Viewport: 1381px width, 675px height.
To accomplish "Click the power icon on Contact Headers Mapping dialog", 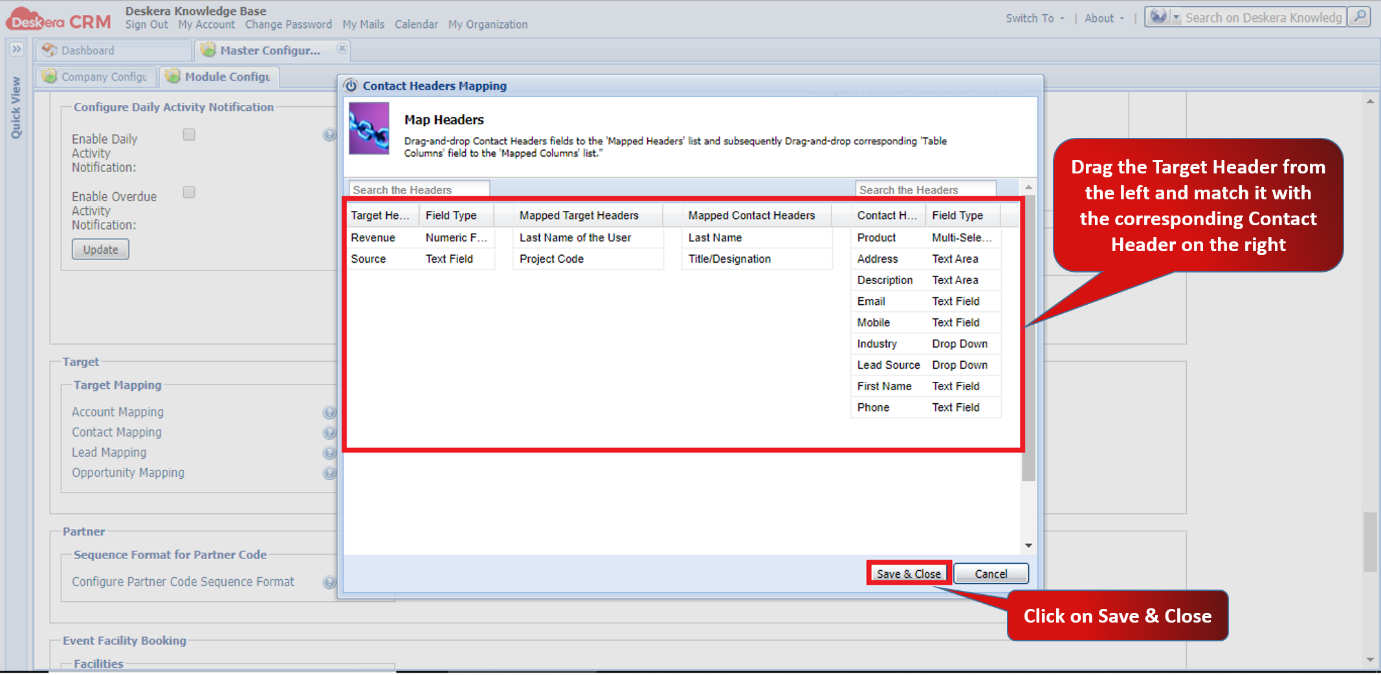I will pos(351,85).
